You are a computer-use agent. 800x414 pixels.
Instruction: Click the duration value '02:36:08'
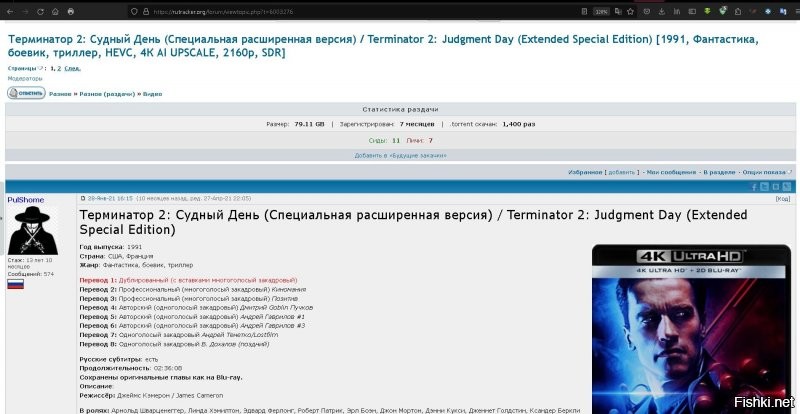[x=168, y=368]
